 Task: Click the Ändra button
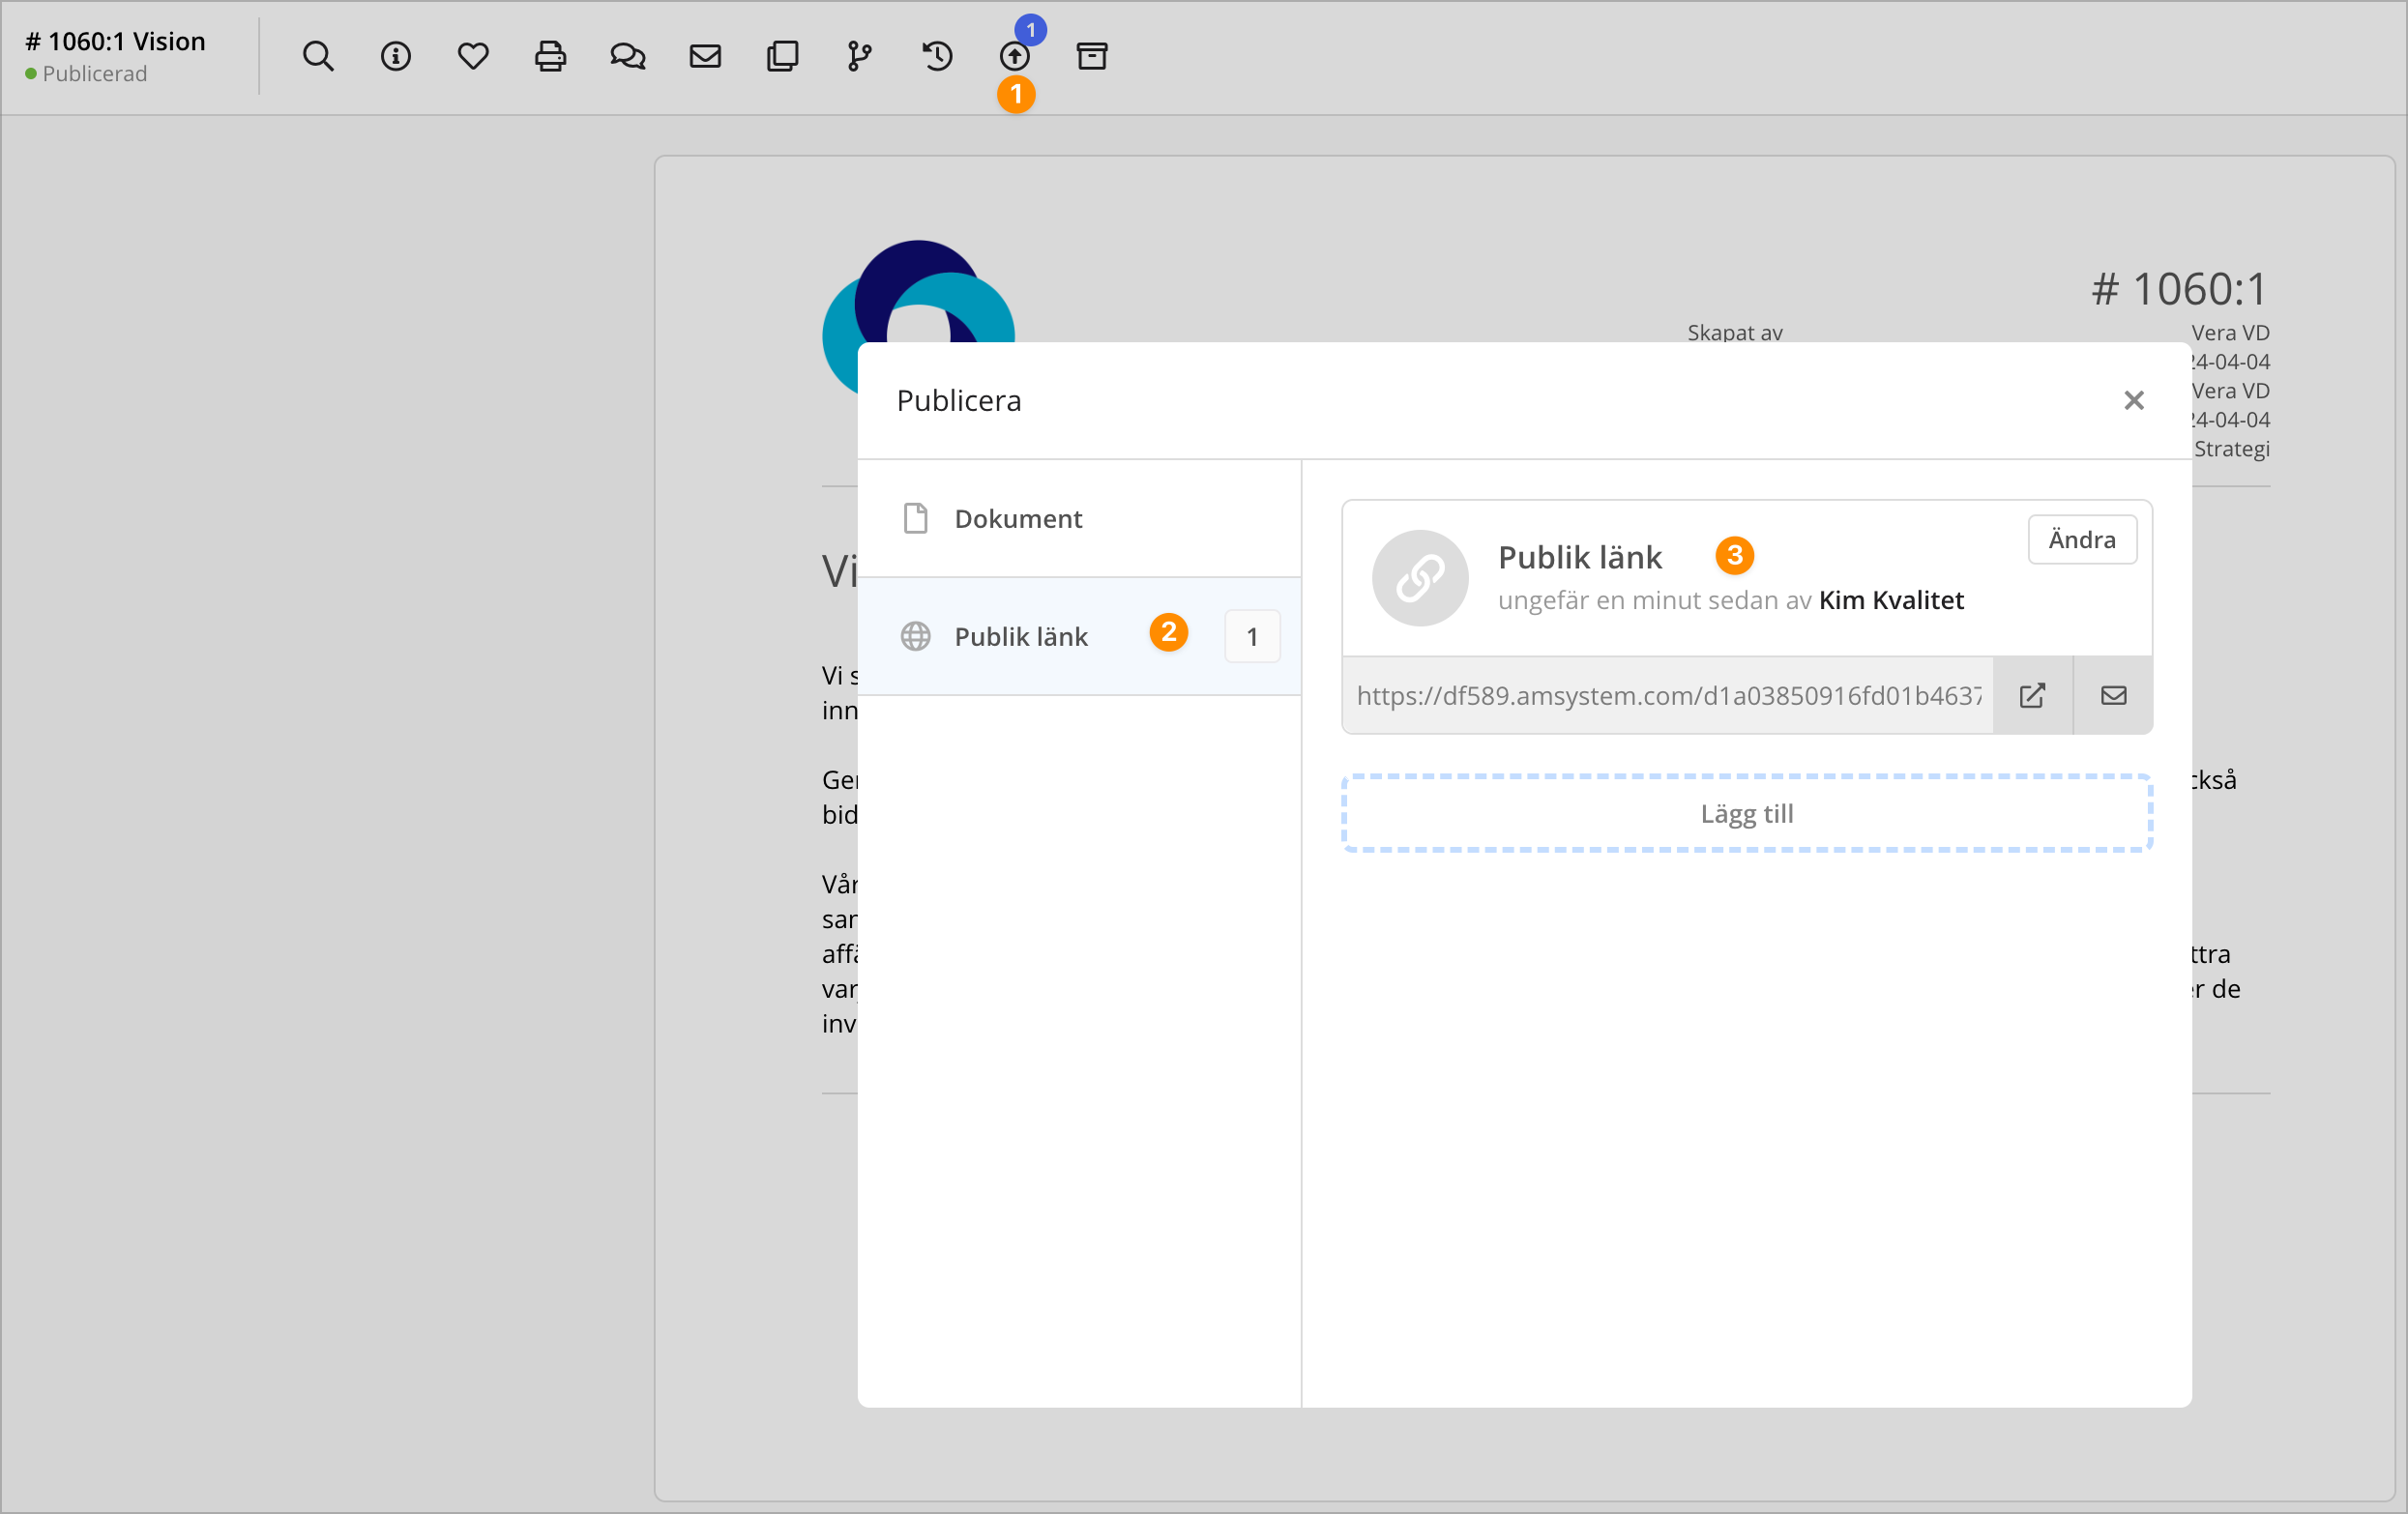tap(2082, 539)
